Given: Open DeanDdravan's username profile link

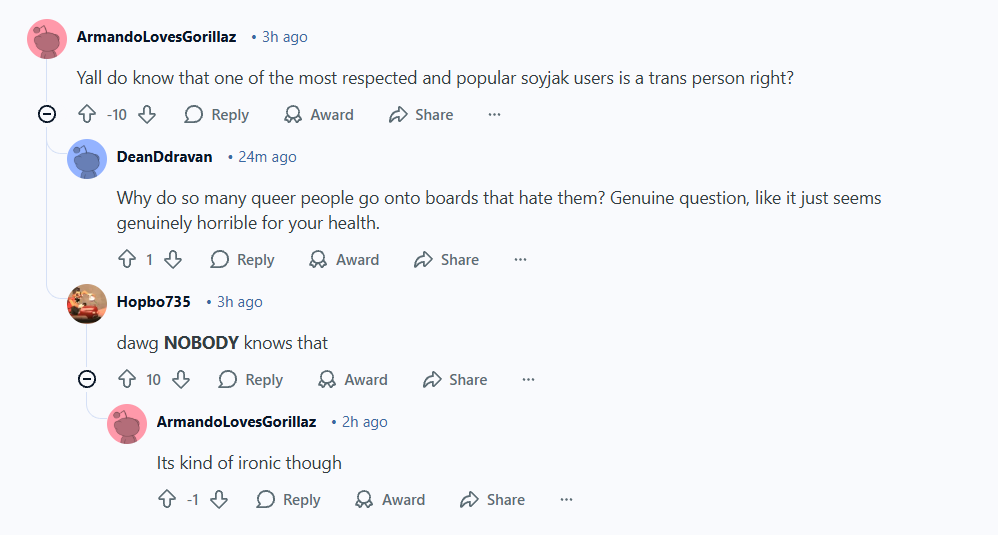Looking at the screenshot, I should 164,157.
